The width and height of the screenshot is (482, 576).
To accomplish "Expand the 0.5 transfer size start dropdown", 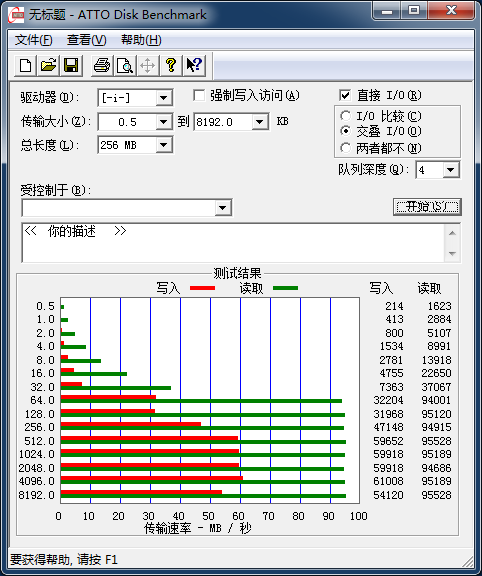I will 163,122.
